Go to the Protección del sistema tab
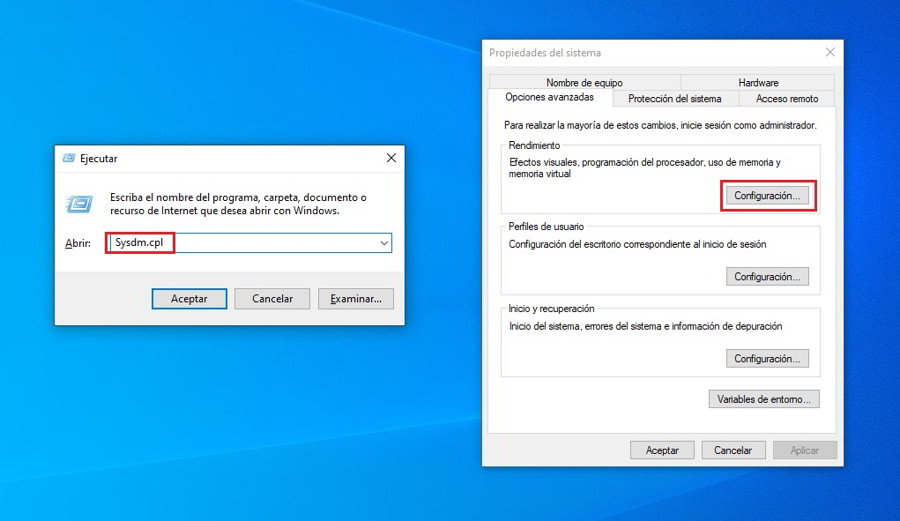Viewport: 900px width, 521px height. [674, 99]
